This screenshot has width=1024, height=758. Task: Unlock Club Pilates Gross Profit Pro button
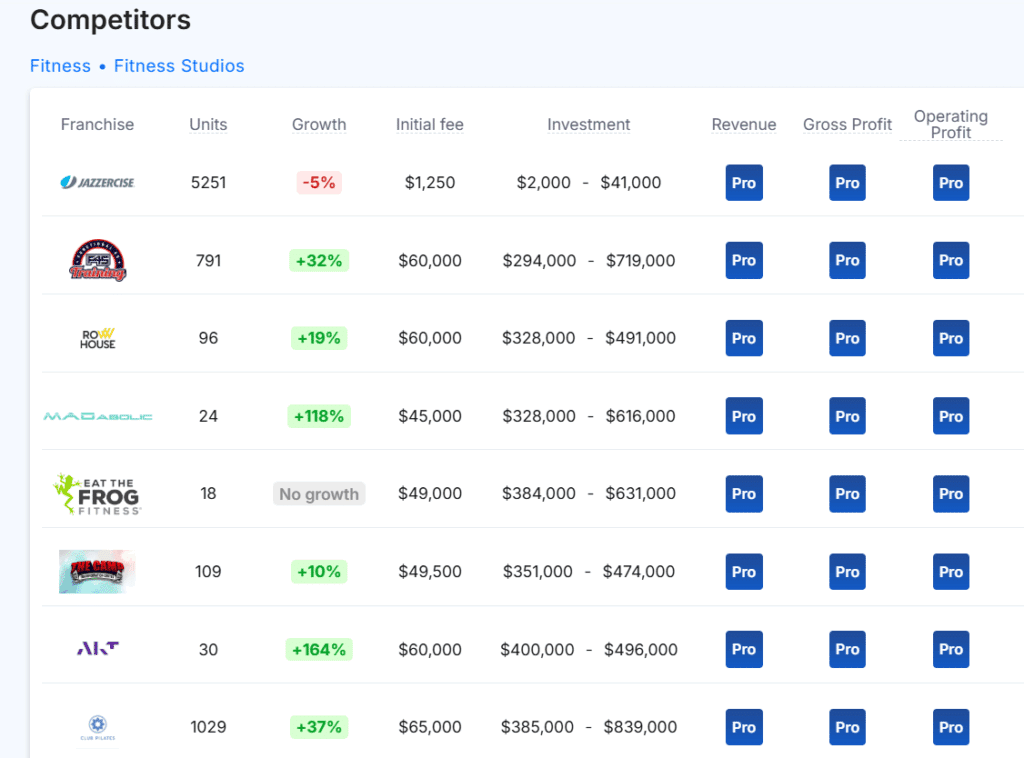(847, 727)
